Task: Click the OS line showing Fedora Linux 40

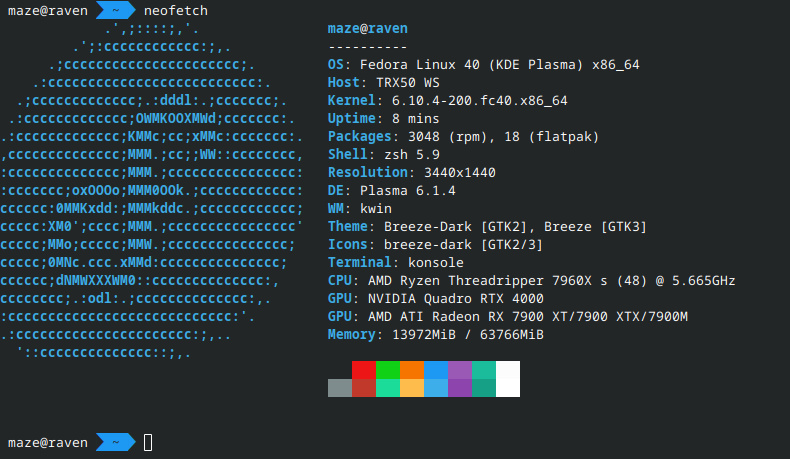Action: click(483, 64)
